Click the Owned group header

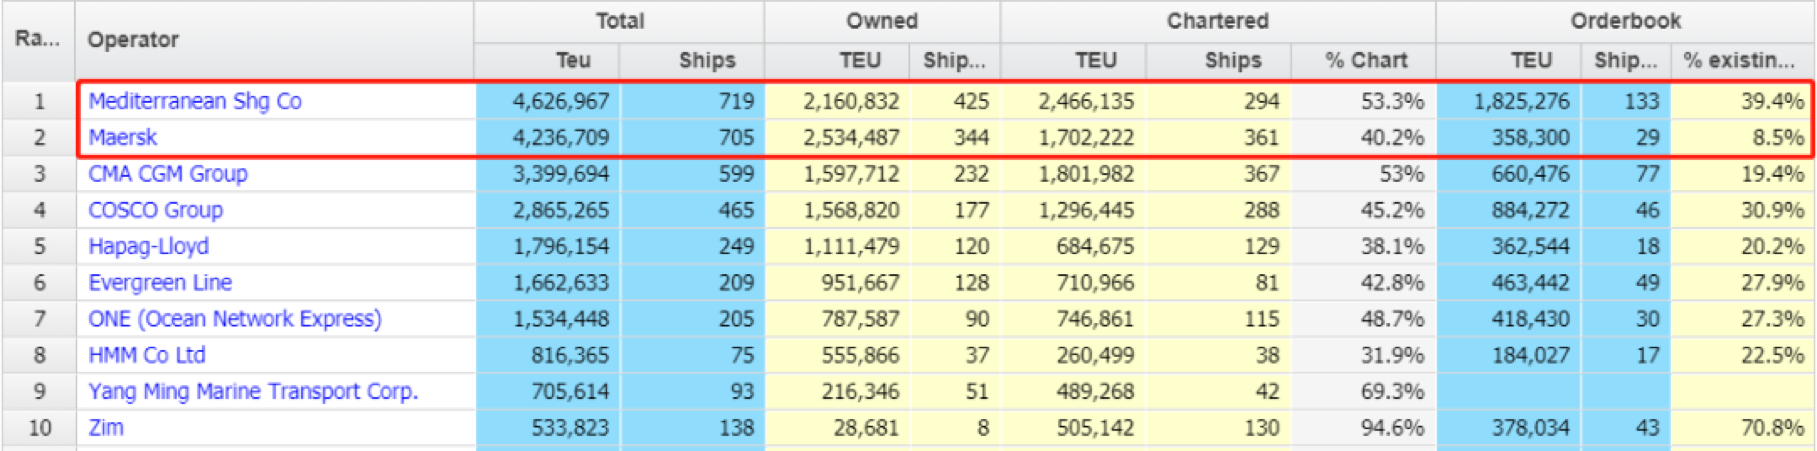click(x=881, y=21)
